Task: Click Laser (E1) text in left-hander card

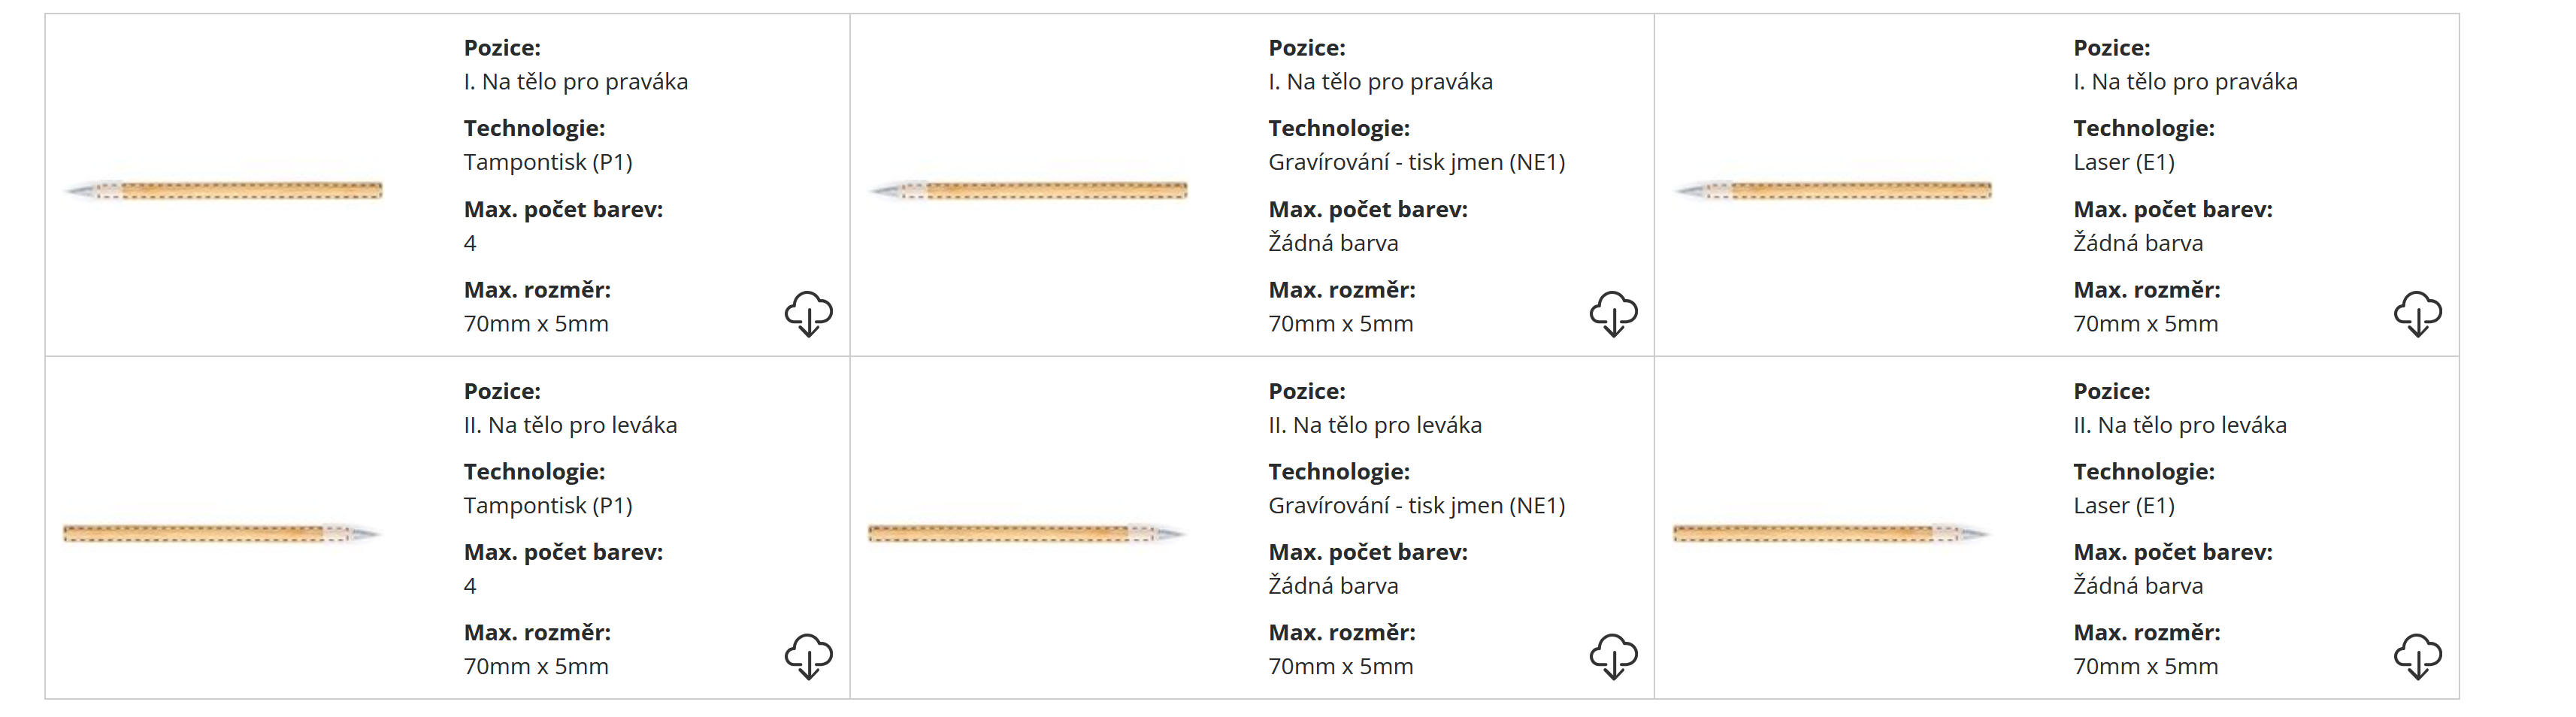Action: tap(2123, 505)
